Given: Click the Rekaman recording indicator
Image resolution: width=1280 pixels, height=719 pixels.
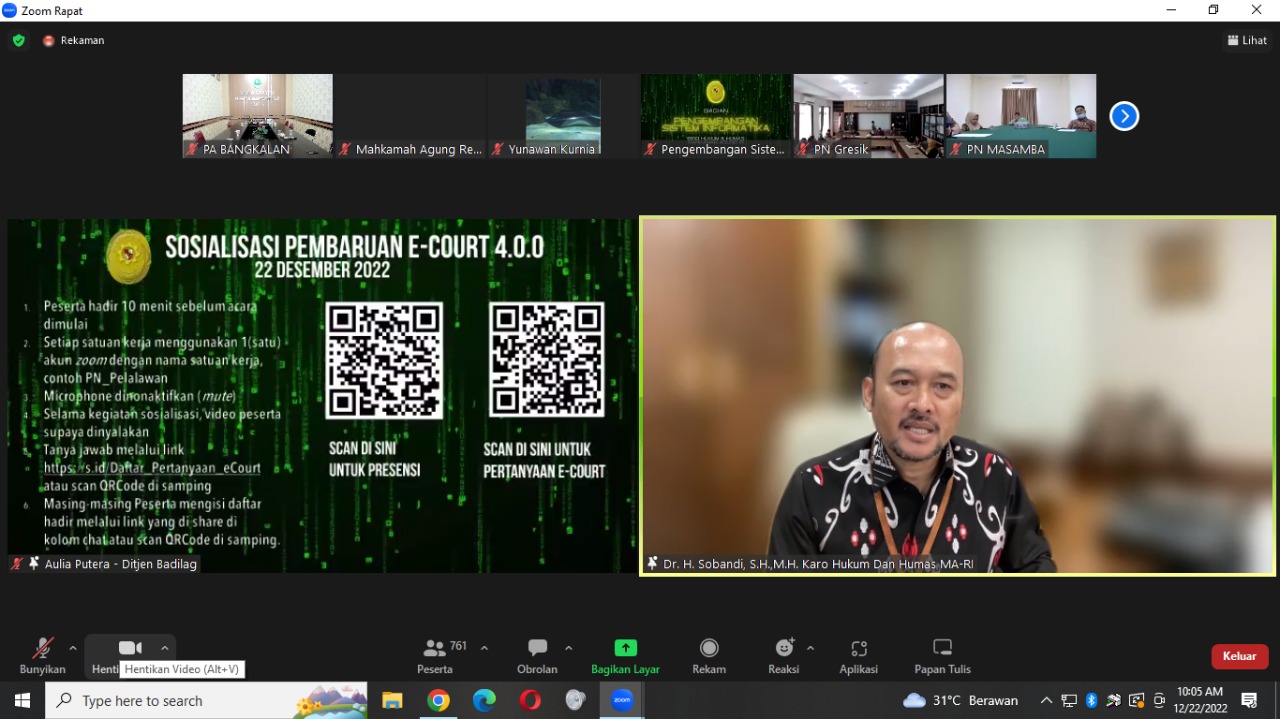Looking at the screenshot, I should coord(73,40).
